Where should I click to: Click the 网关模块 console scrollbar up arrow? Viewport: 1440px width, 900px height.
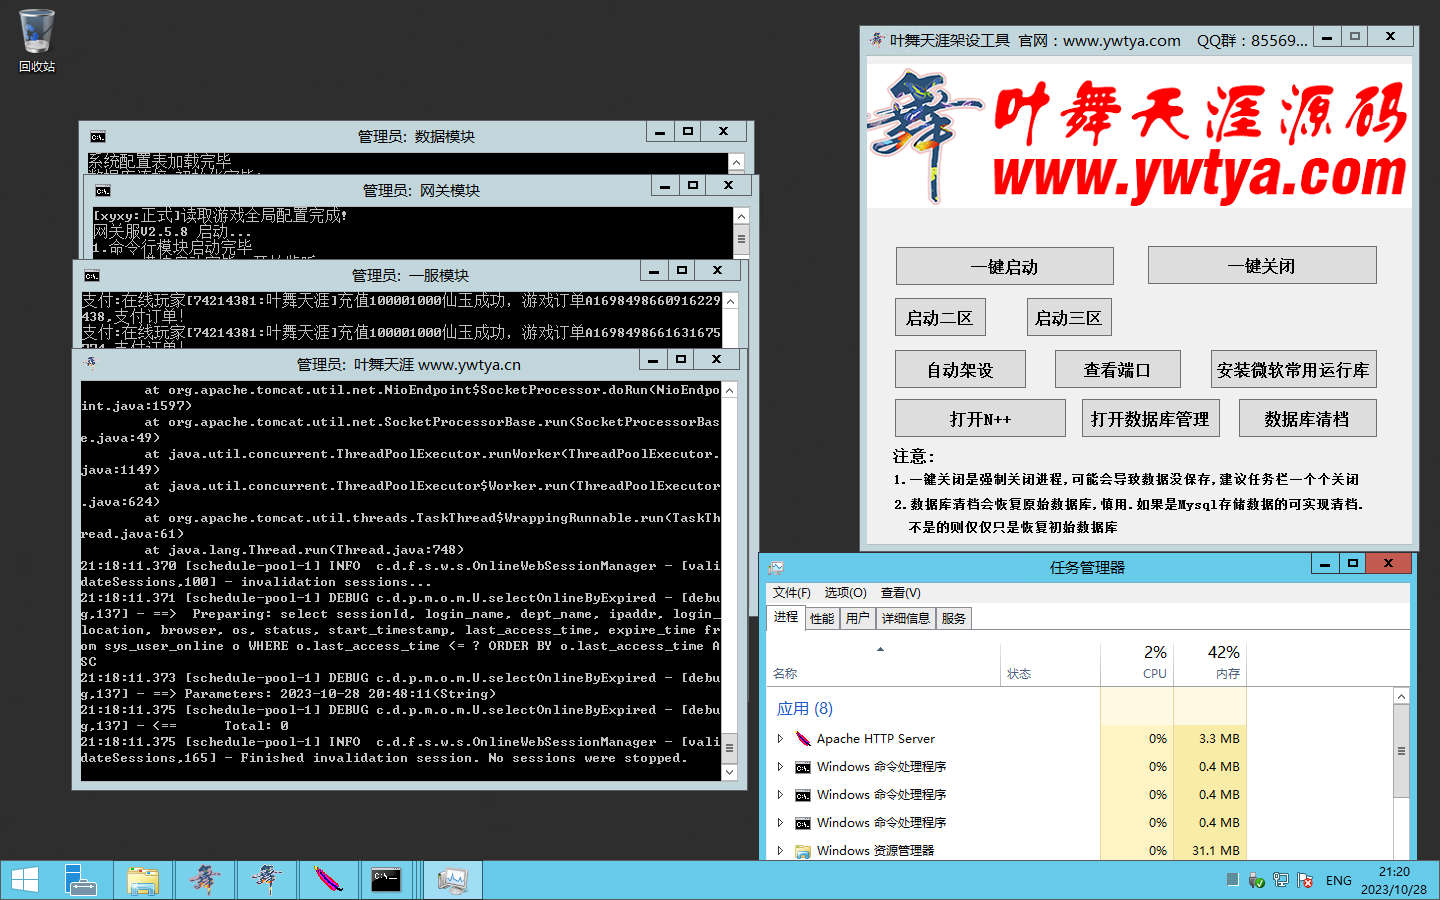click(x=741, y=216)
